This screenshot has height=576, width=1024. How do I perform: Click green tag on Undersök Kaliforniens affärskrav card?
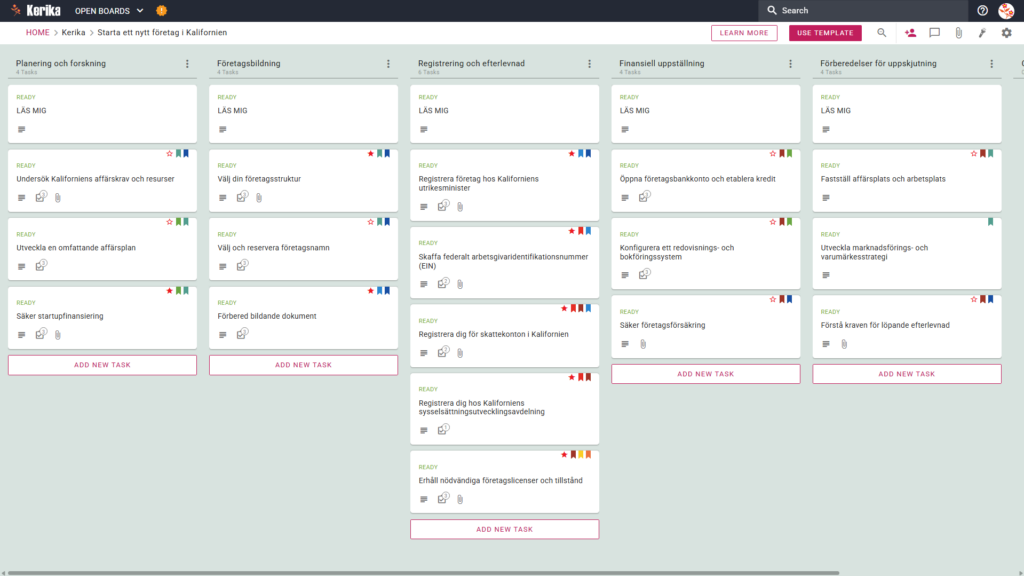(x=178, y=153)
